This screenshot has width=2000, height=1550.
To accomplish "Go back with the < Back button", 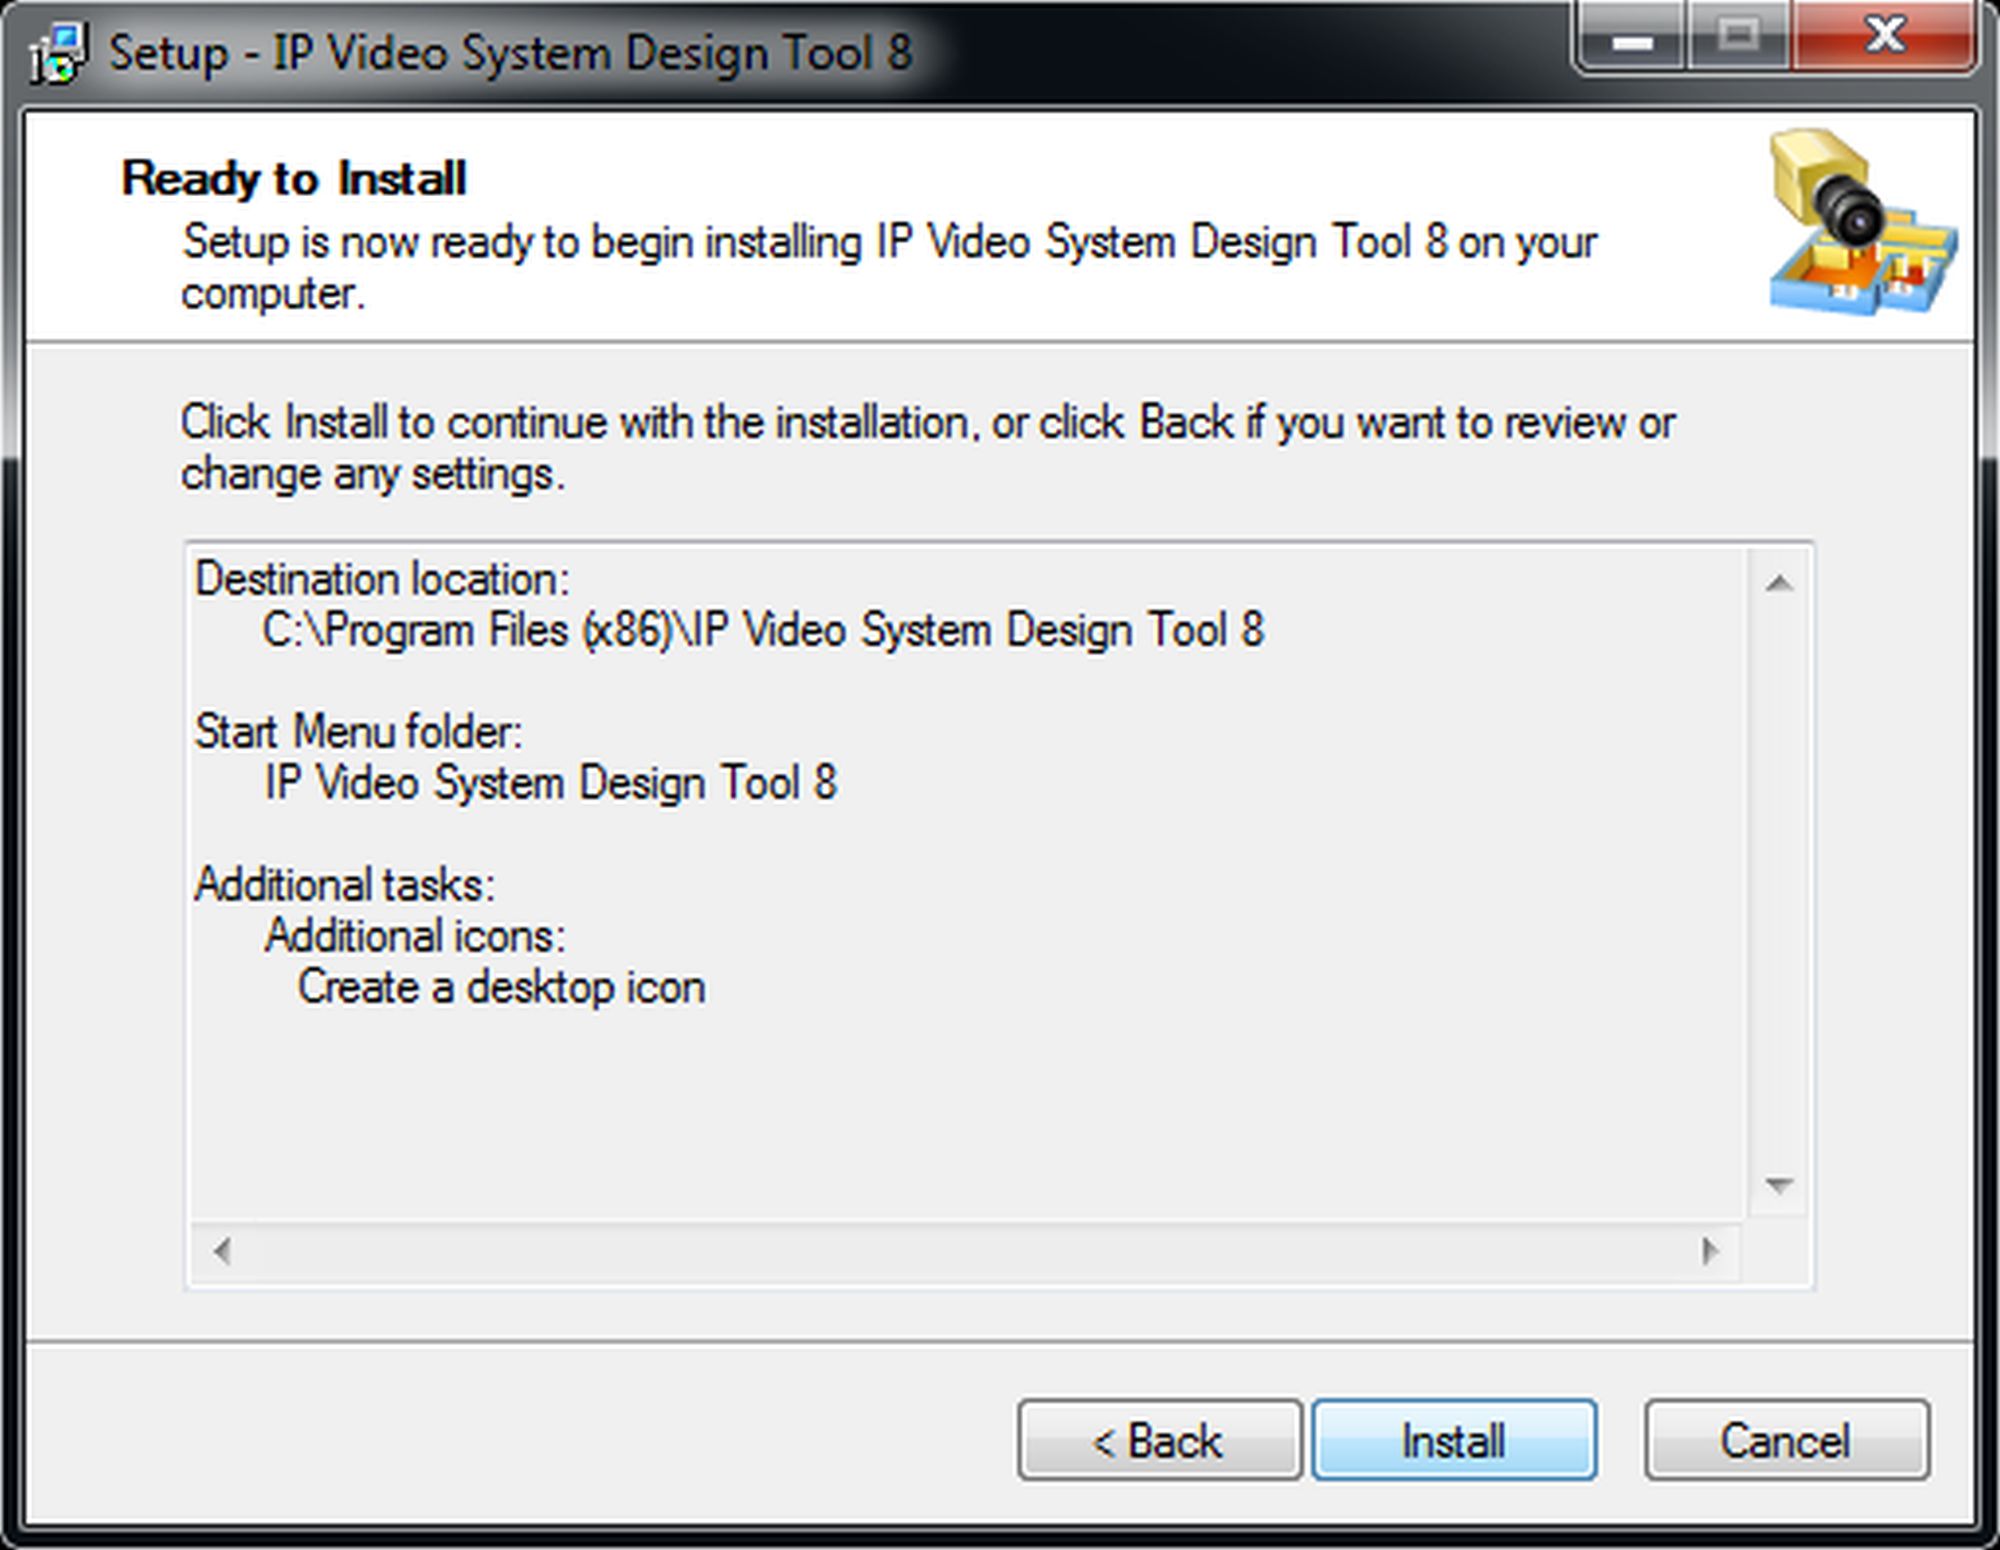I will (1159, 1441).
